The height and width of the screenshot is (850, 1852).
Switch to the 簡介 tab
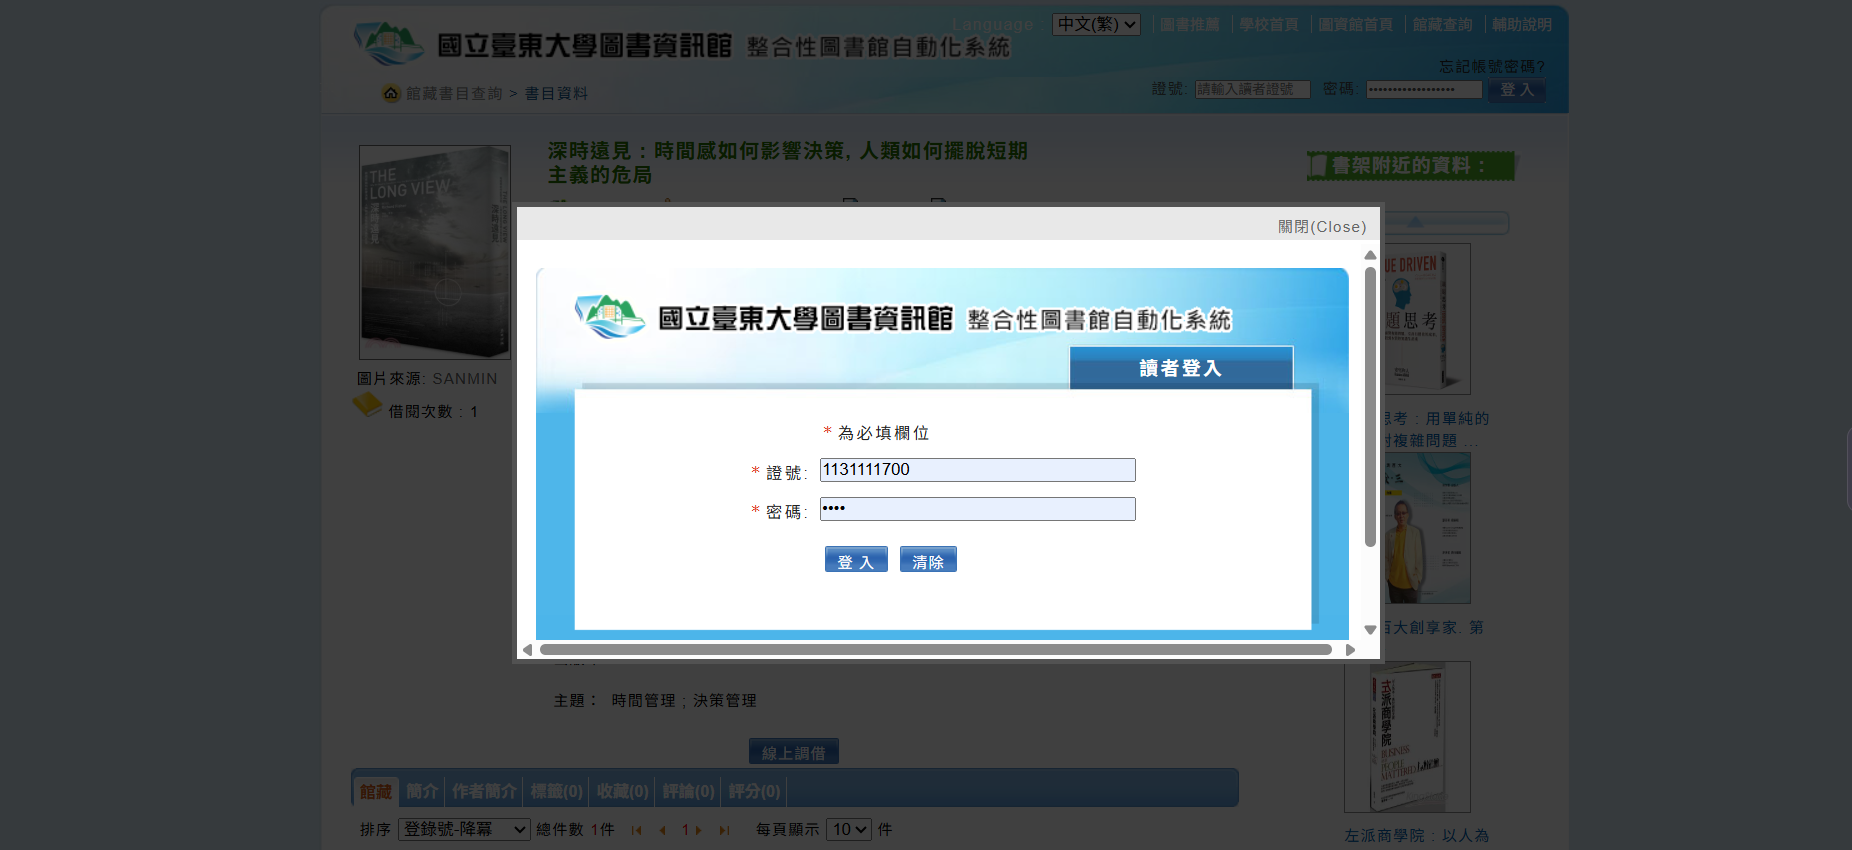[422, 791]
